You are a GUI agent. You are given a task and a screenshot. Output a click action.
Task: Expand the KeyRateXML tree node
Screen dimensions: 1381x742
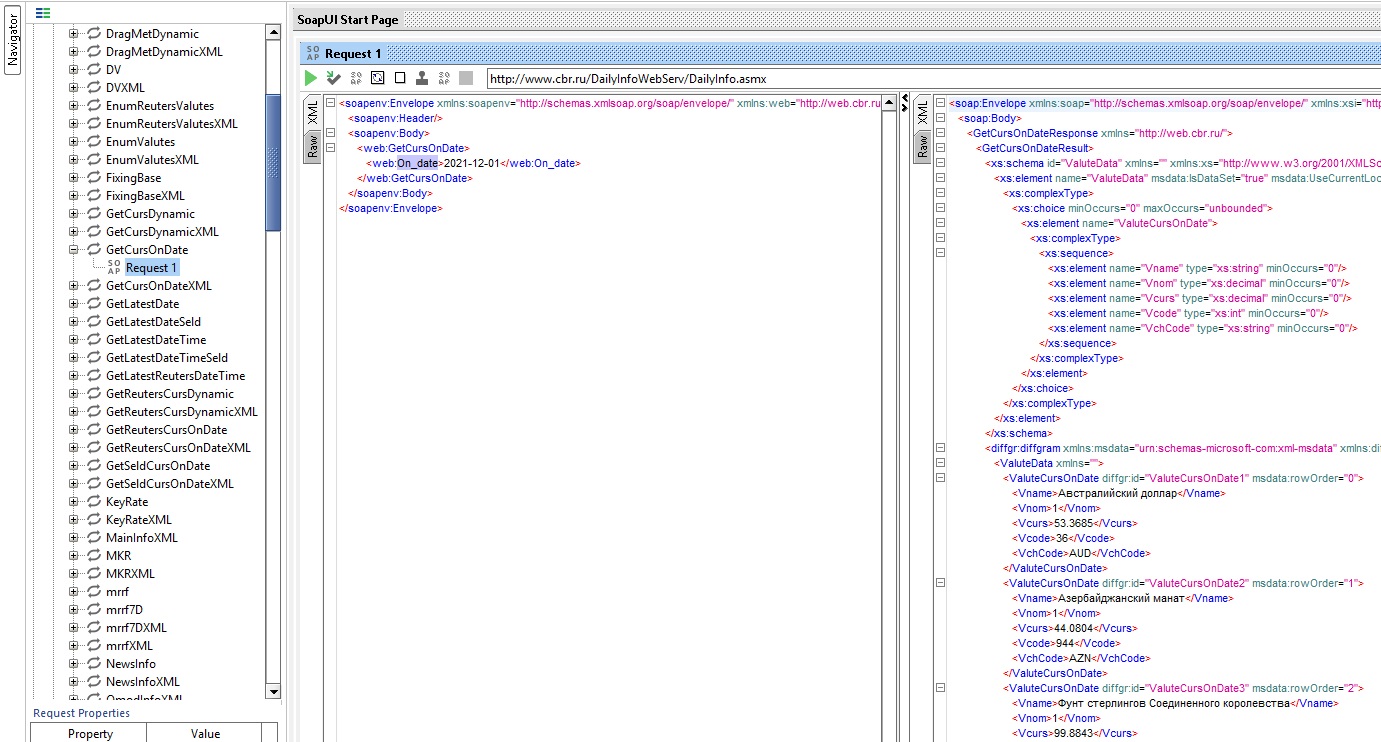click(x=73, y=520)
